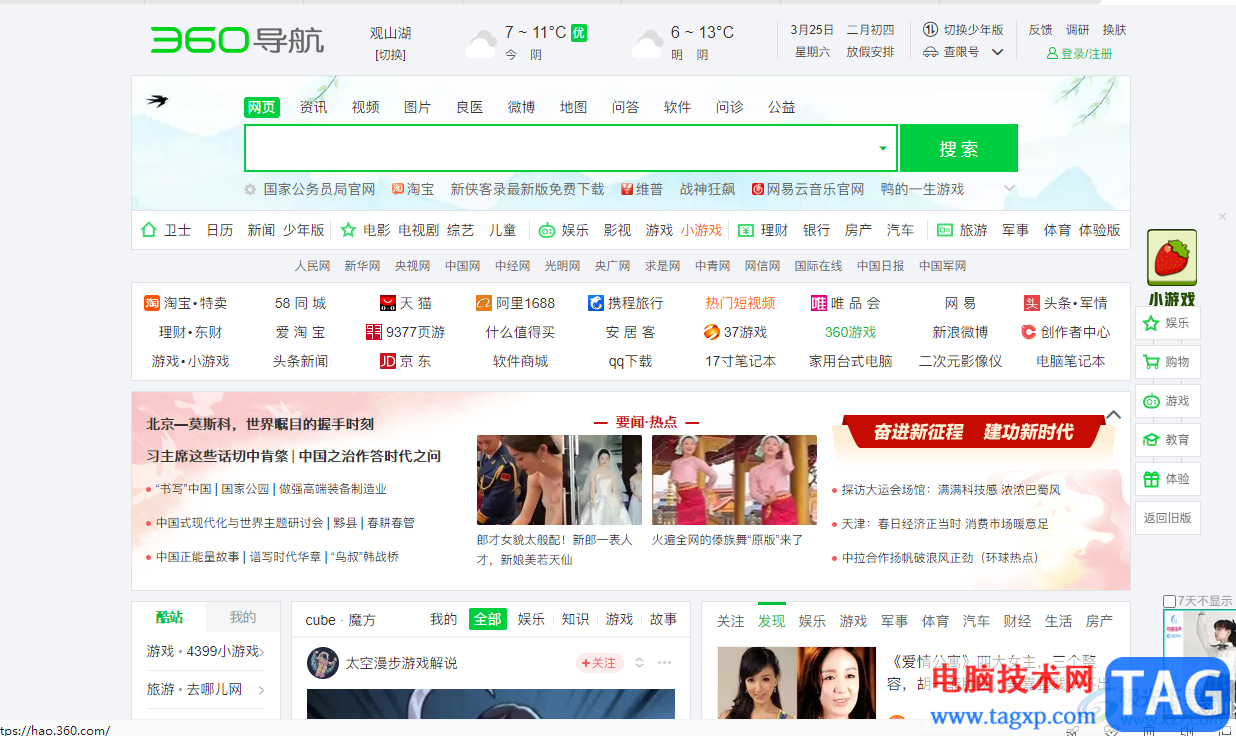The width and height of the screenshot is (1236, 736).
Task: Click the 卫士 home icon
Action: [149, 230]
